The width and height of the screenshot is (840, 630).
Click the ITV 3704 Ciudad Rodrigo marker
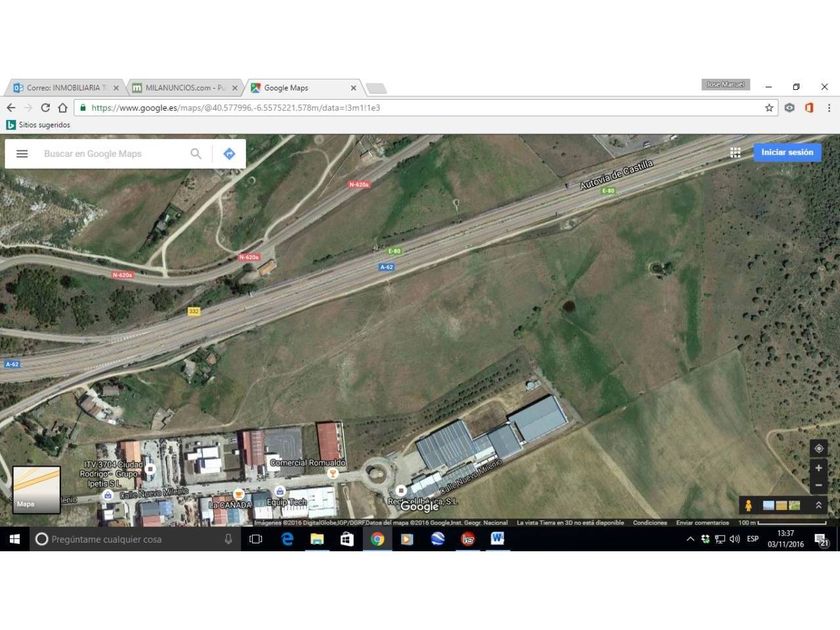(150, 469)
